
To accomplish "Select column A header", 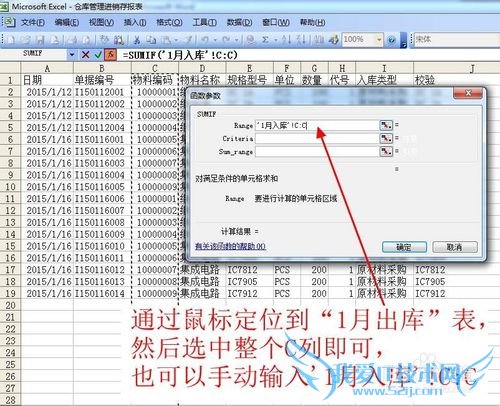I will [x=47, y=68].
